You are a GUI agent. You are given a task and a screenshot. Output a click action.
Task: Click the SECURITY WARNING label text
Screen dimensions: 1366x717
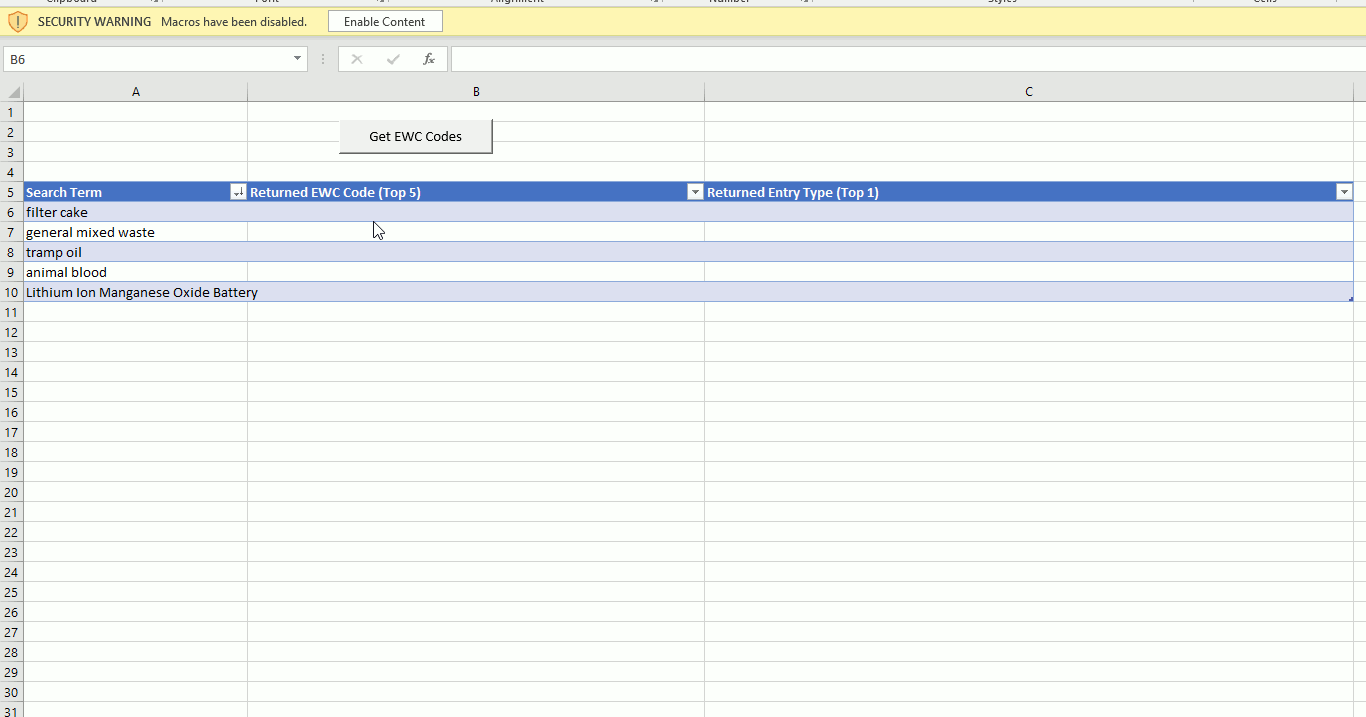[95, 21]
